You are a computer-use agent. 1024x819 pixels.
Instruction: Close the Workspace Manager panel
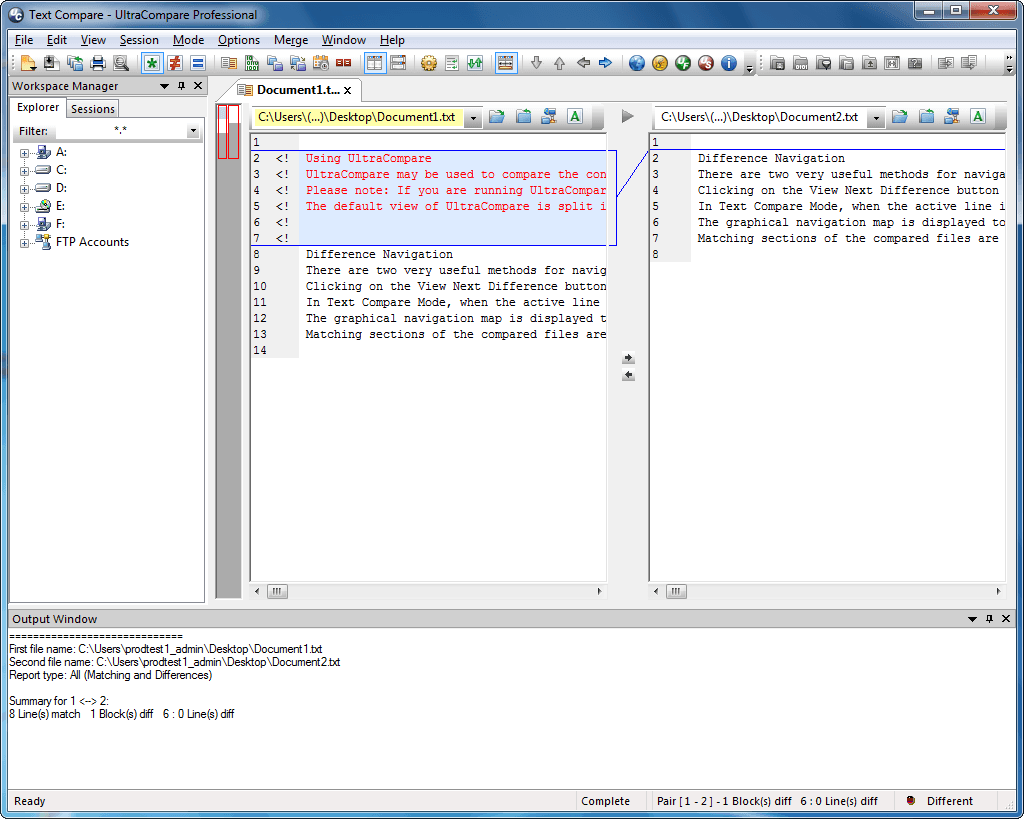(x=198, y=86)
